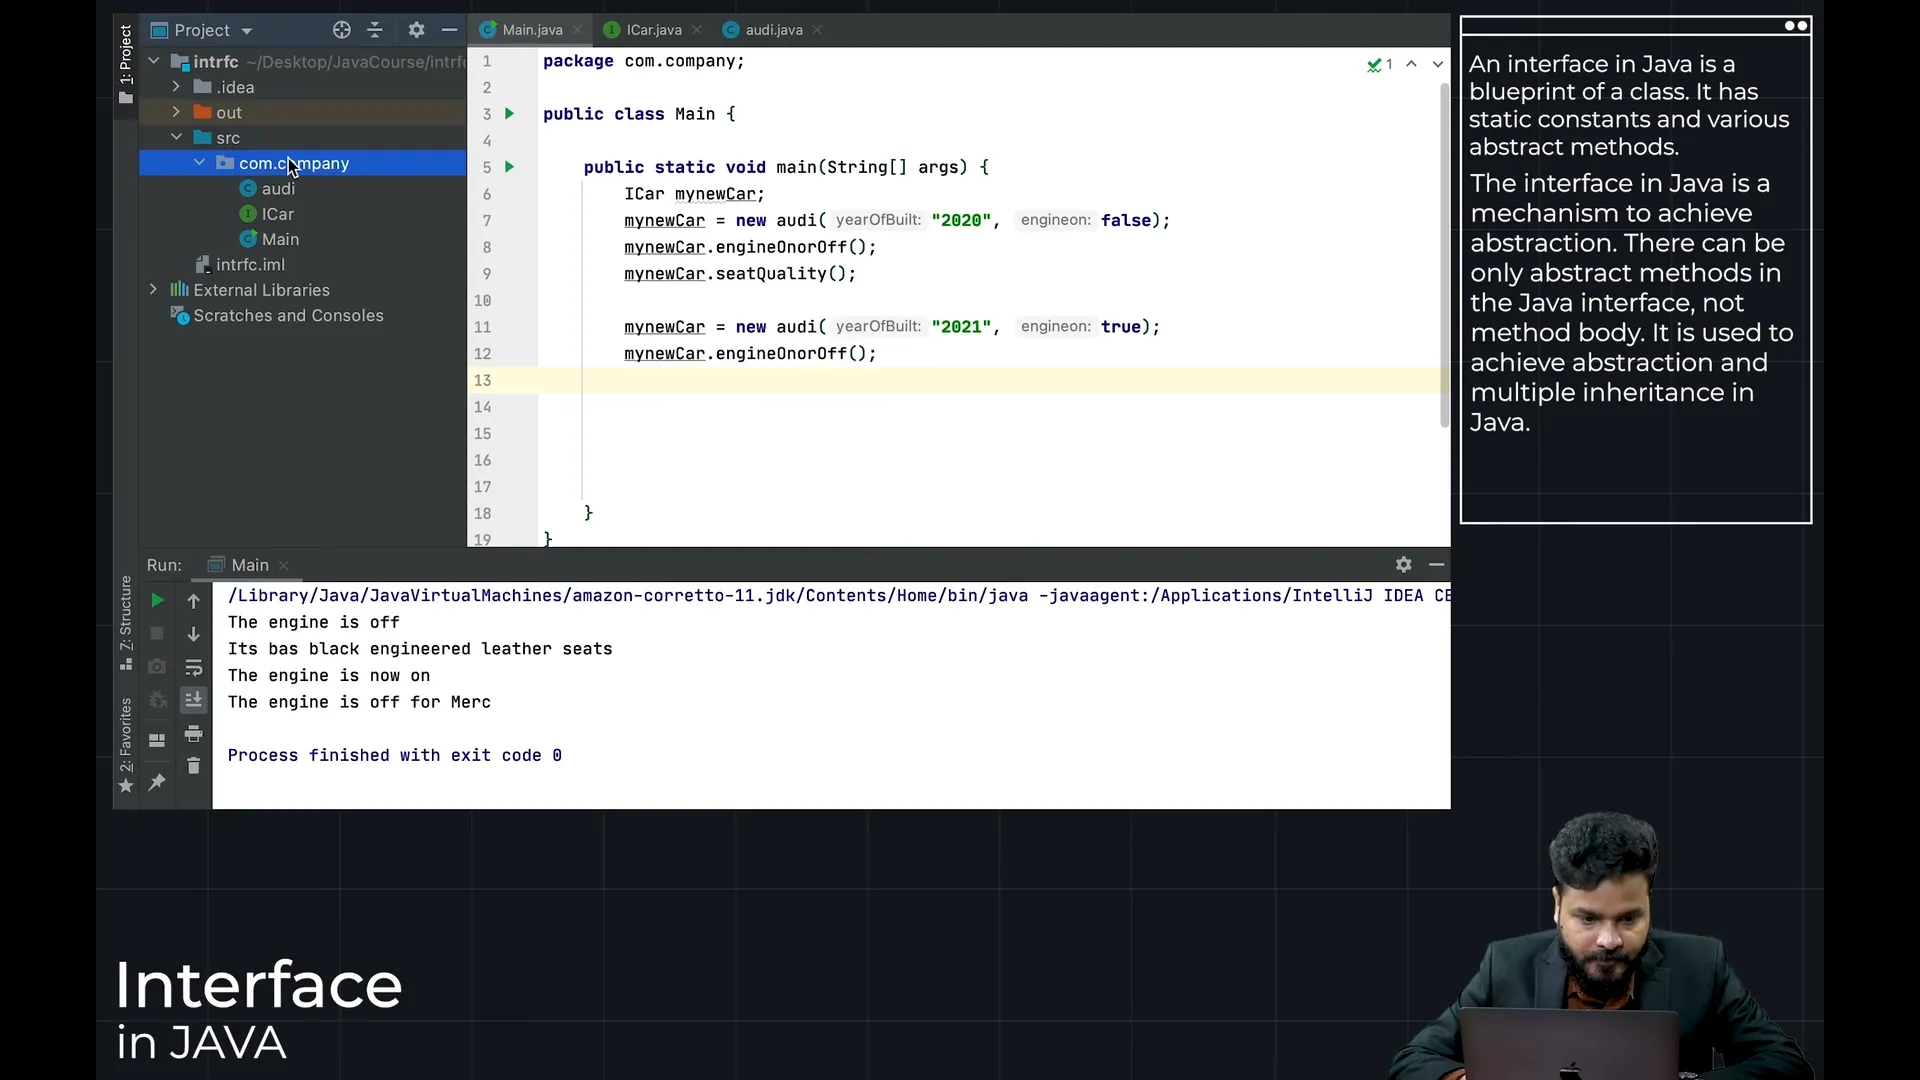1920x1080 pixels.
Task: Close the Main run tab
Action: [x=284, y=566]
